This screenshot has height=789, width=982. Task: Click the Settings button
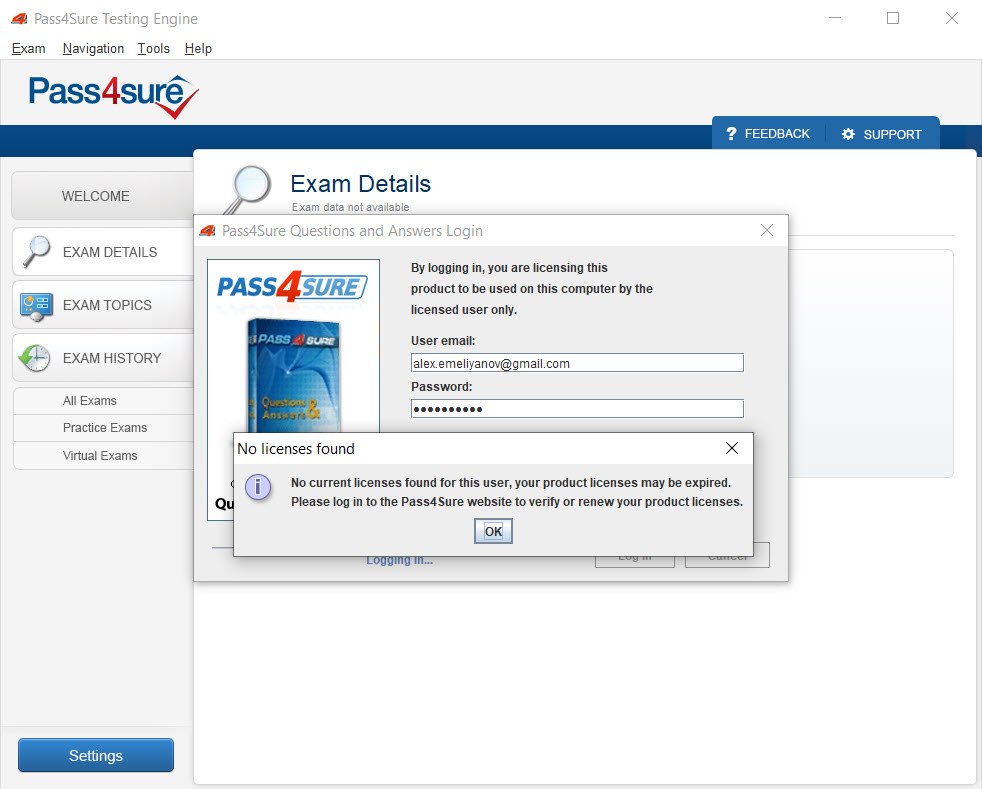click(96, 755)
